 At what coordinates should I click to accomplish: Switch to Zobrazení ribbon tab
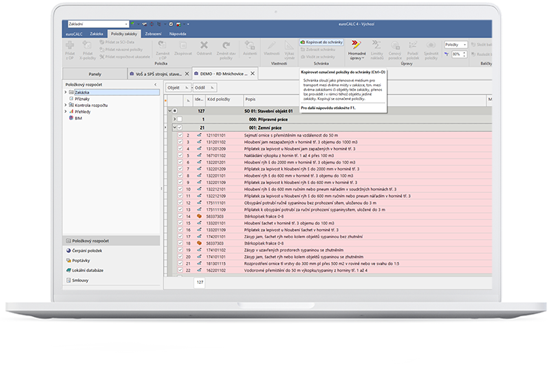tap(153, 34)
